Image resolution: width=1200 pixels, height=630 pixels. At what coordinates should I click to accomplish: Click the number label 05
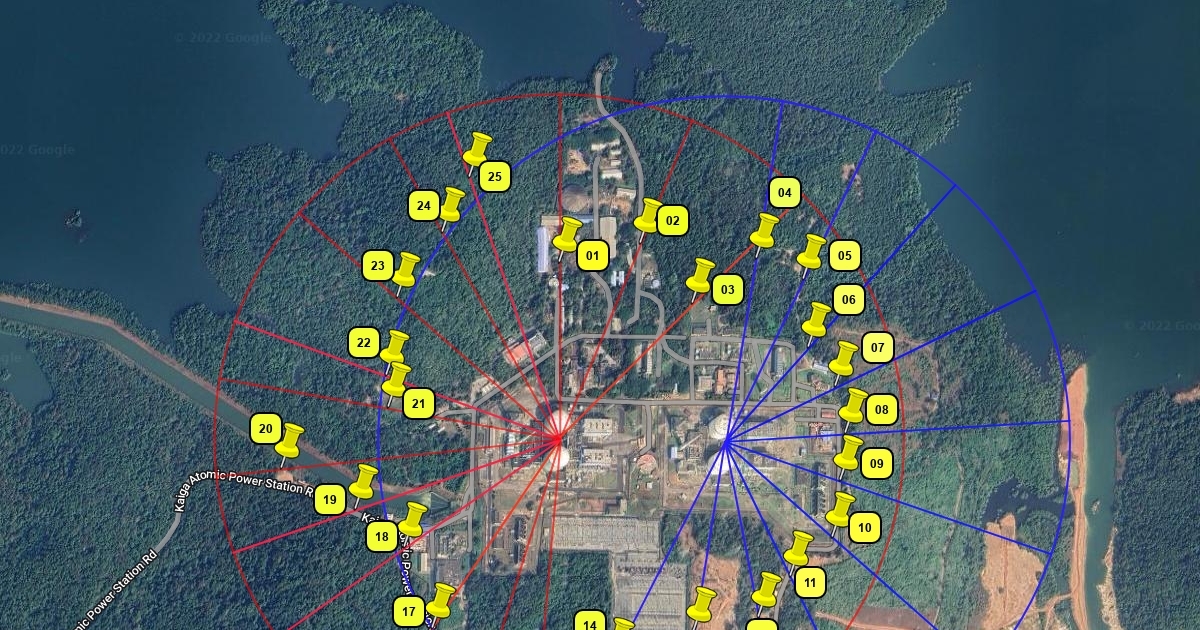coord(844,256)
